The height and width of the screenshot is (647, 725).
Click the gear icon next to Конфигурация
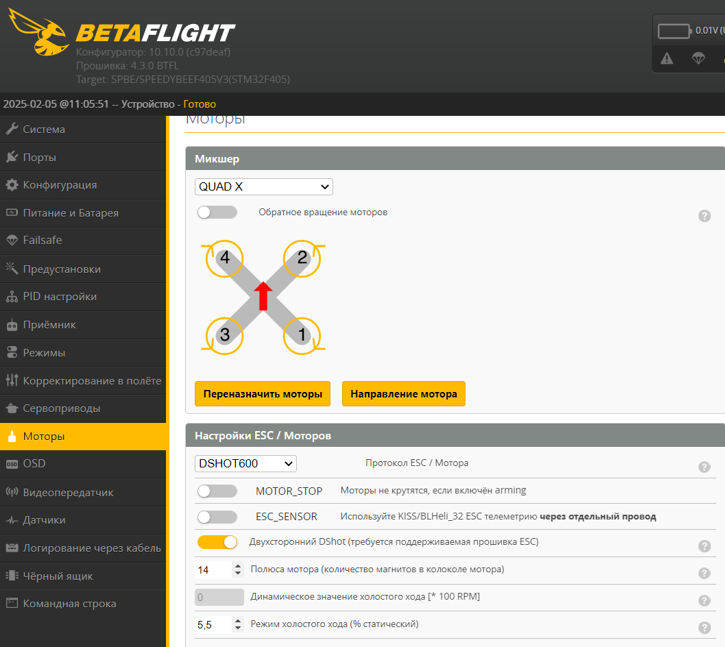[12, 185]
